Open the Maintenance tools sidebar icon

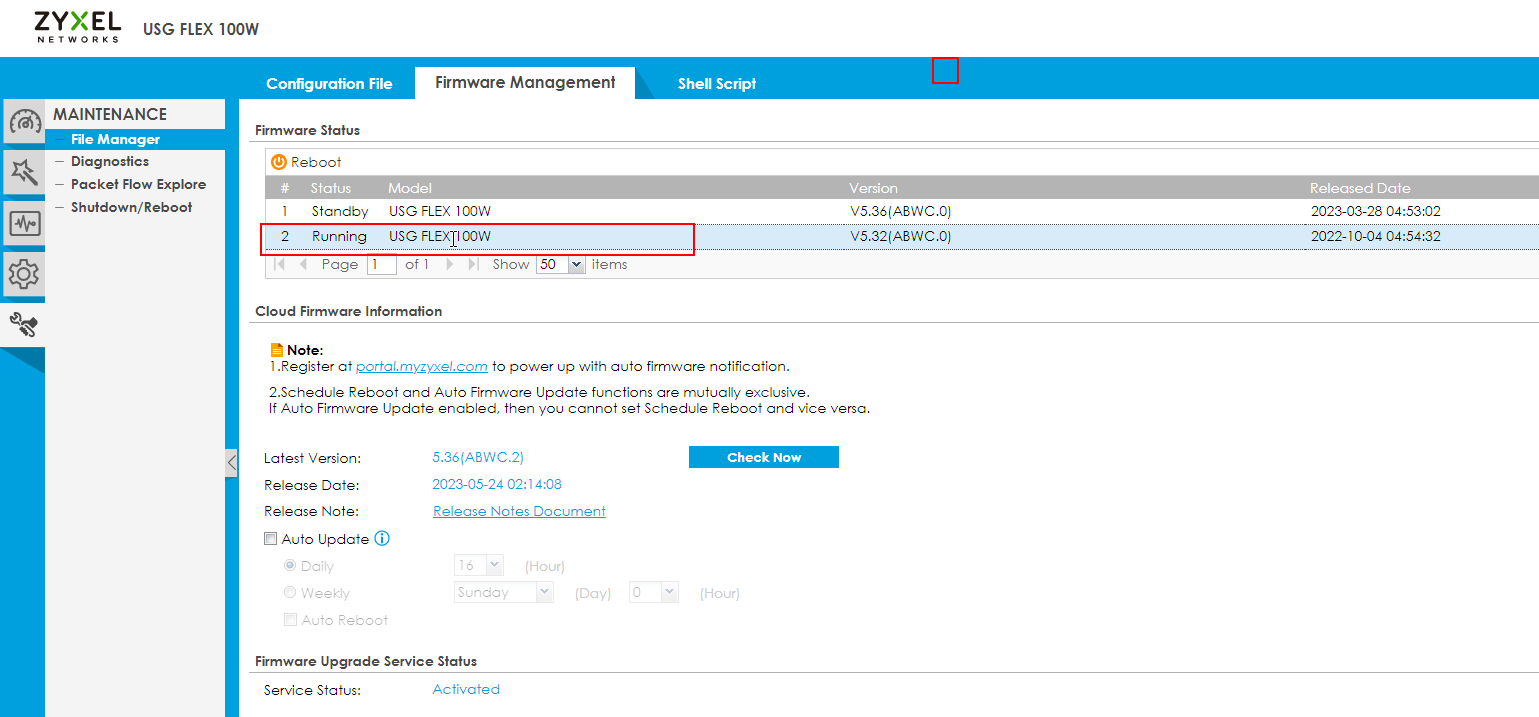tap(24, 323)
